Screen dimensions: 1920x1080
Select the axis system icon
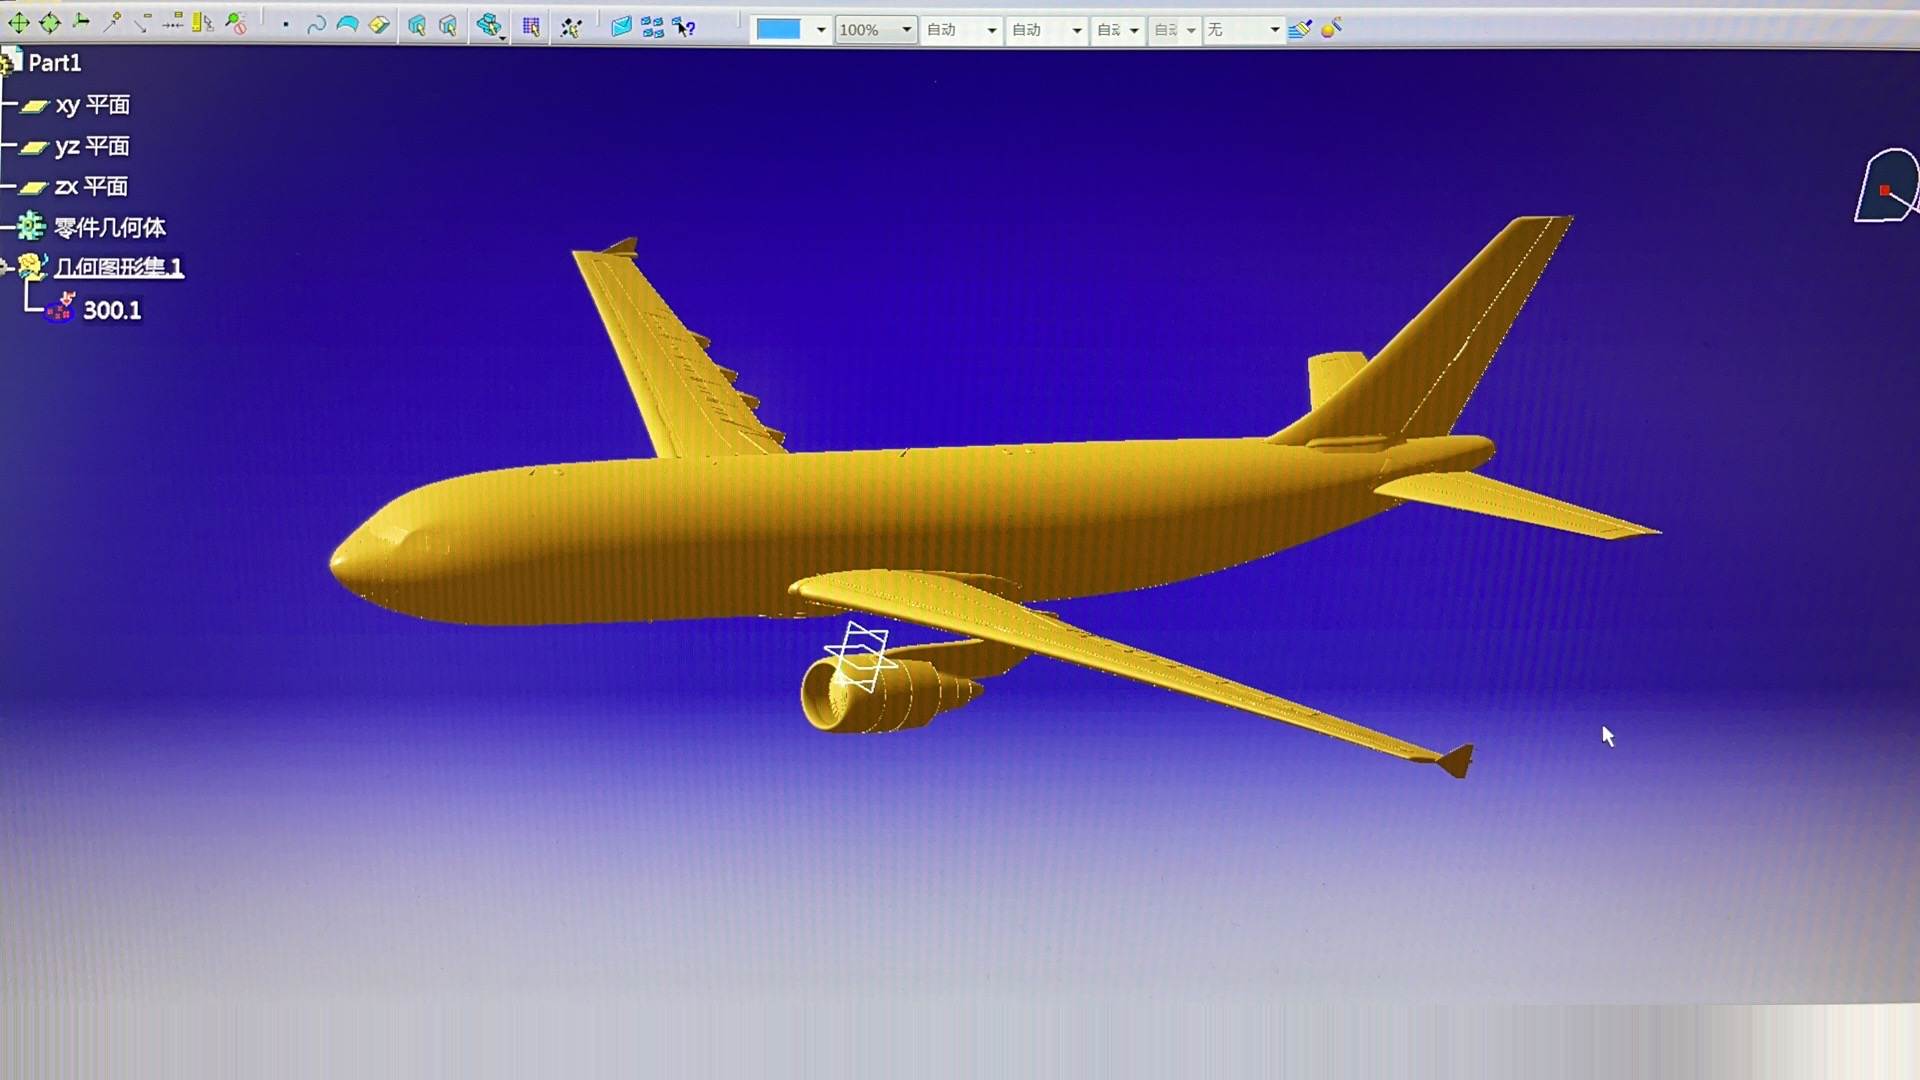click(81, 22)
